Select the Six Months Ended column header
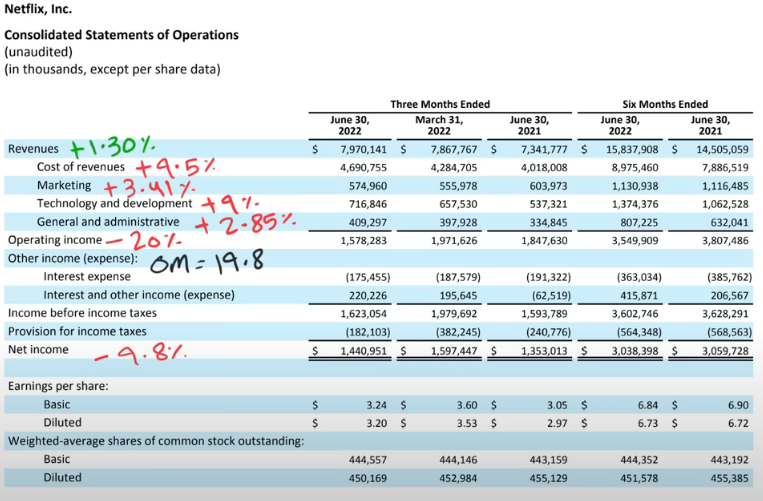This screenshot has width=763, height=501. (665, 104)
